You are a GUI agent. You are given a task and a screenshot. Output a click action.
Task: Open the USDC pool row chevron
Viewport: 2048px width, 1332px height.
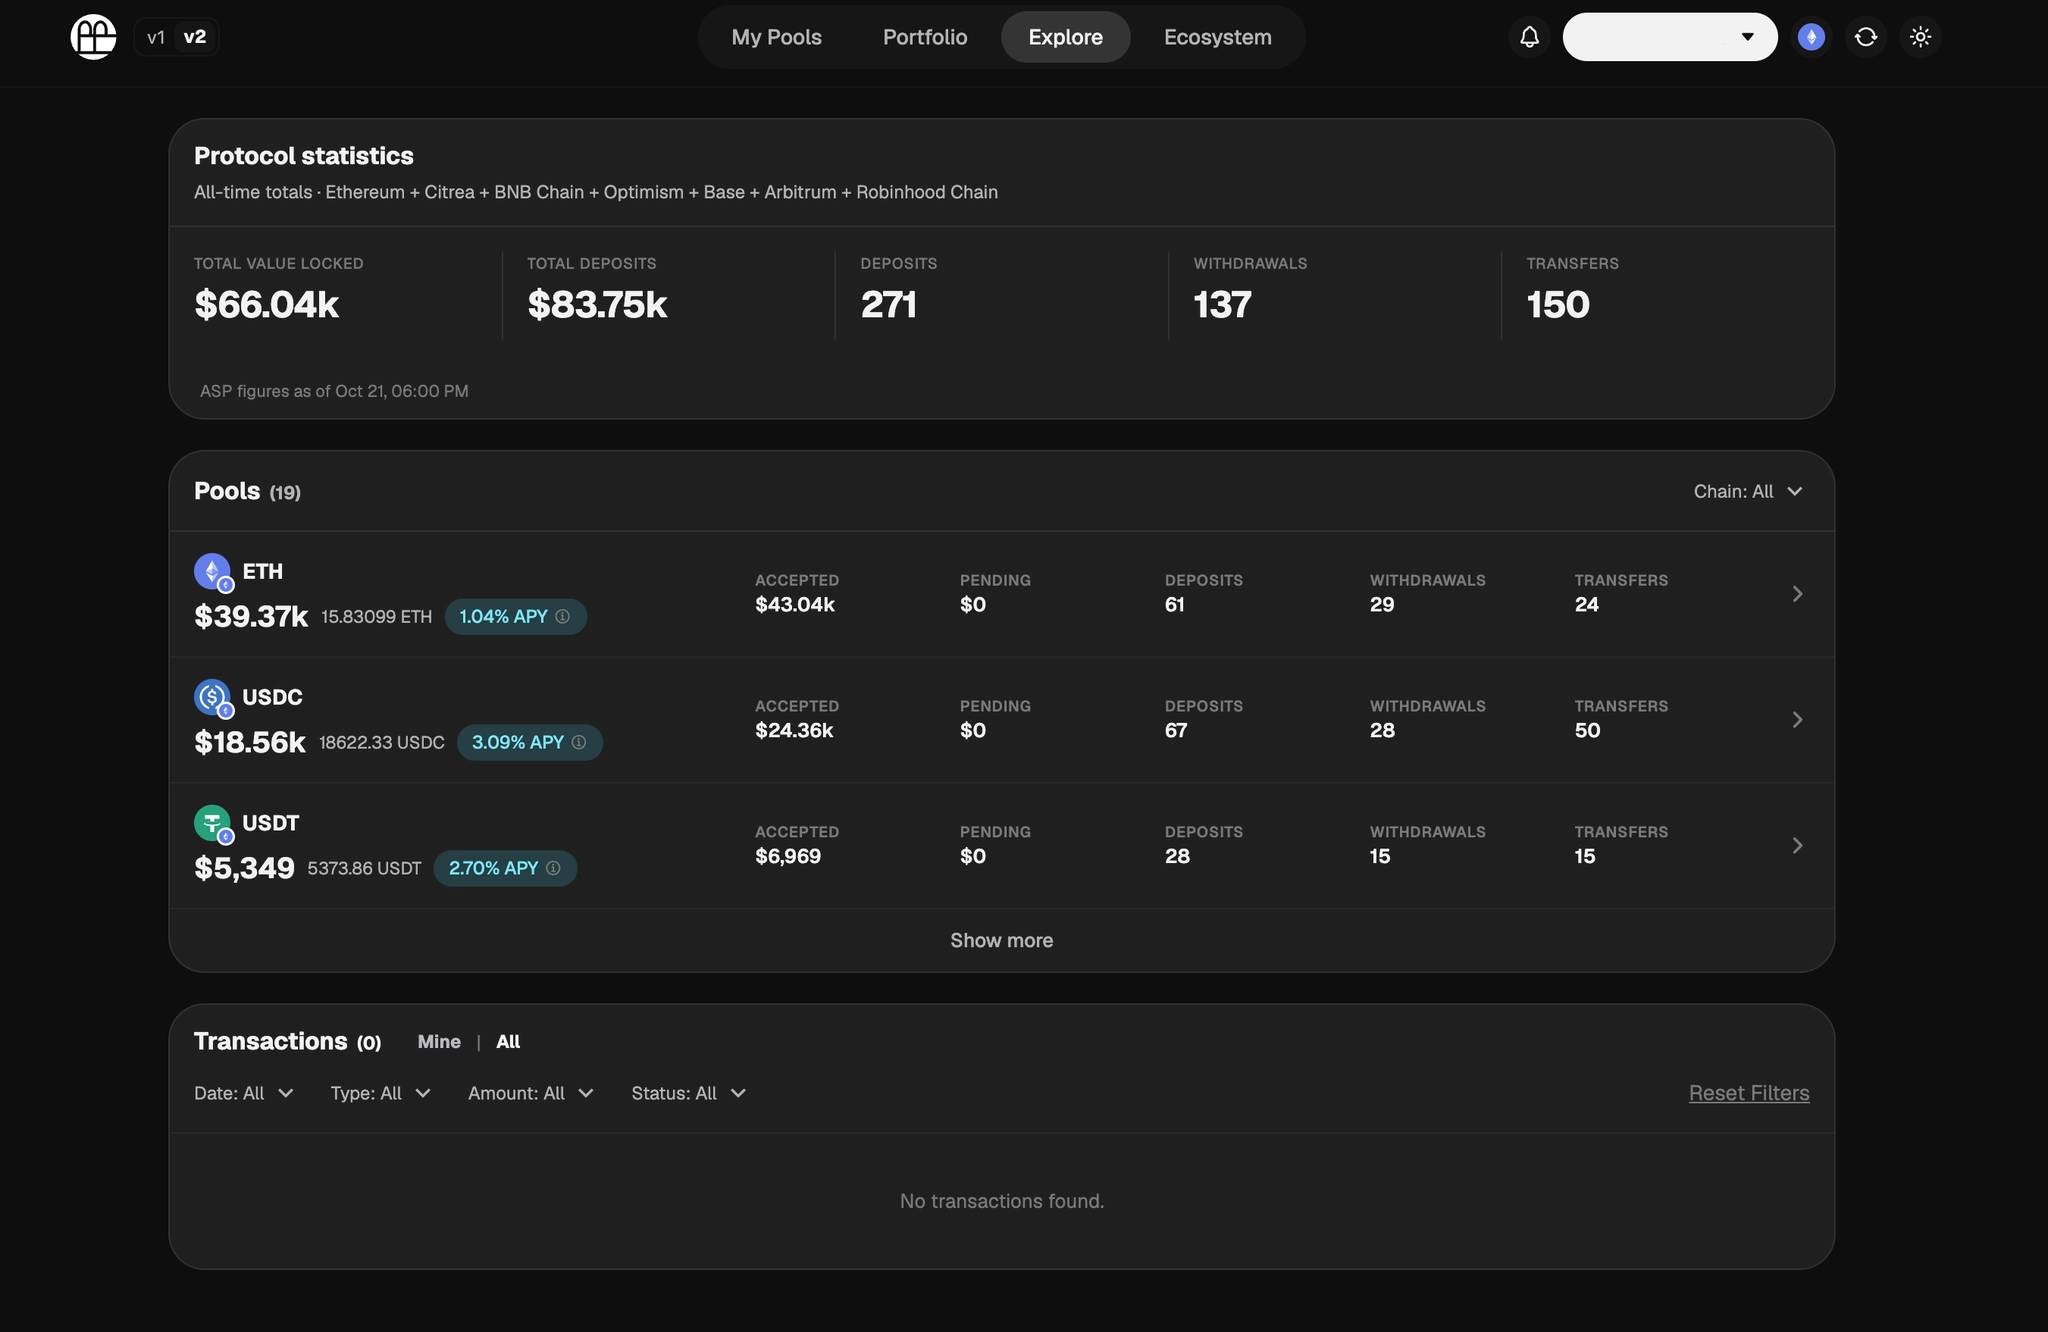pyautogui.click(x=1797, y=720)
